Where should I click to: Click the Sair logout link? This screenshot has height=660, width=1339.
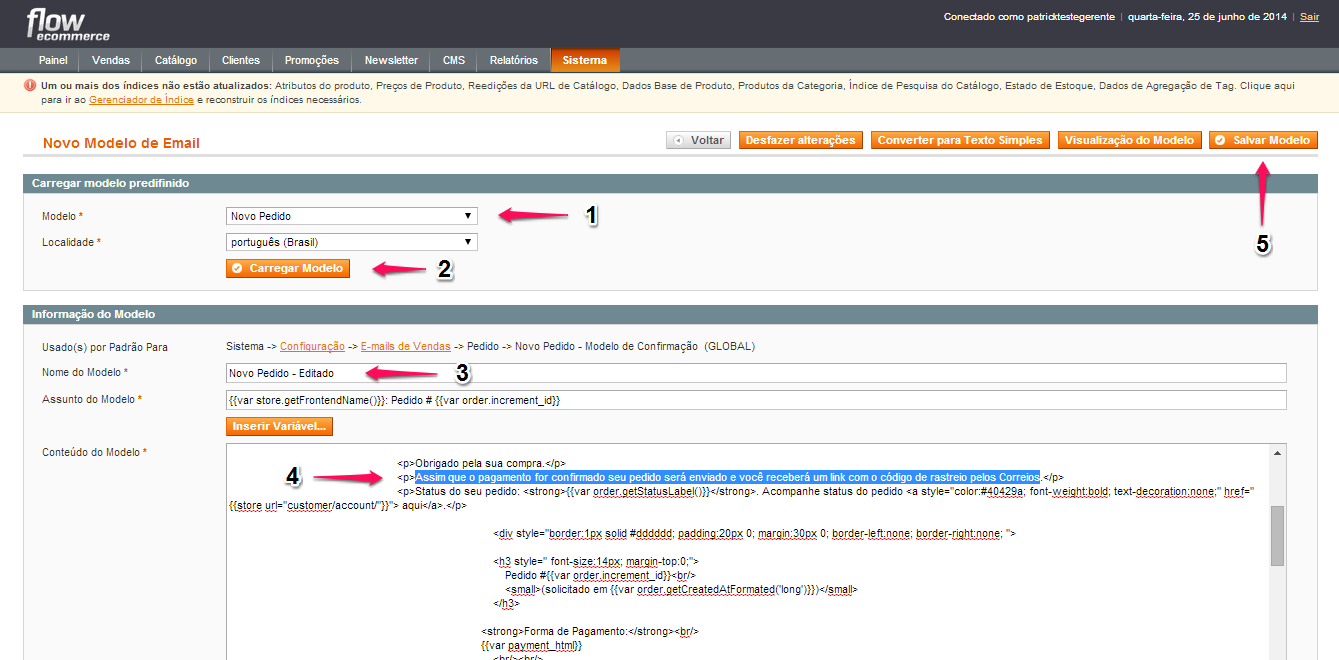click(x=1309, y=17)
